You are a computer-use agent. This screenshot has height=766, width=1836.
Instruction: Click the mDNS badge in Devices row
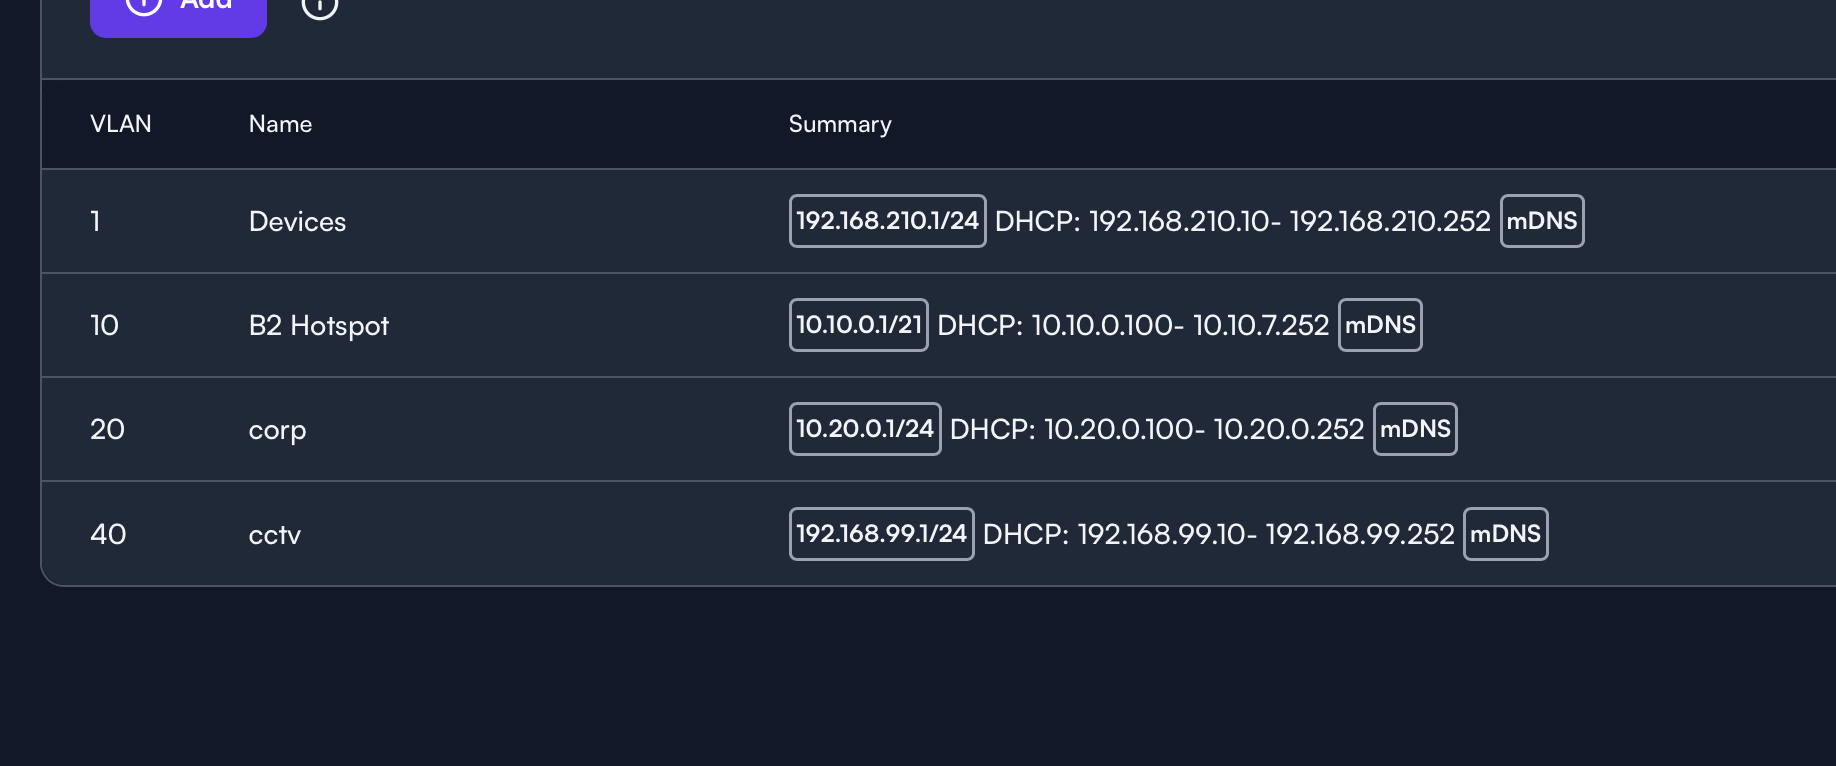pos(1541,221)
